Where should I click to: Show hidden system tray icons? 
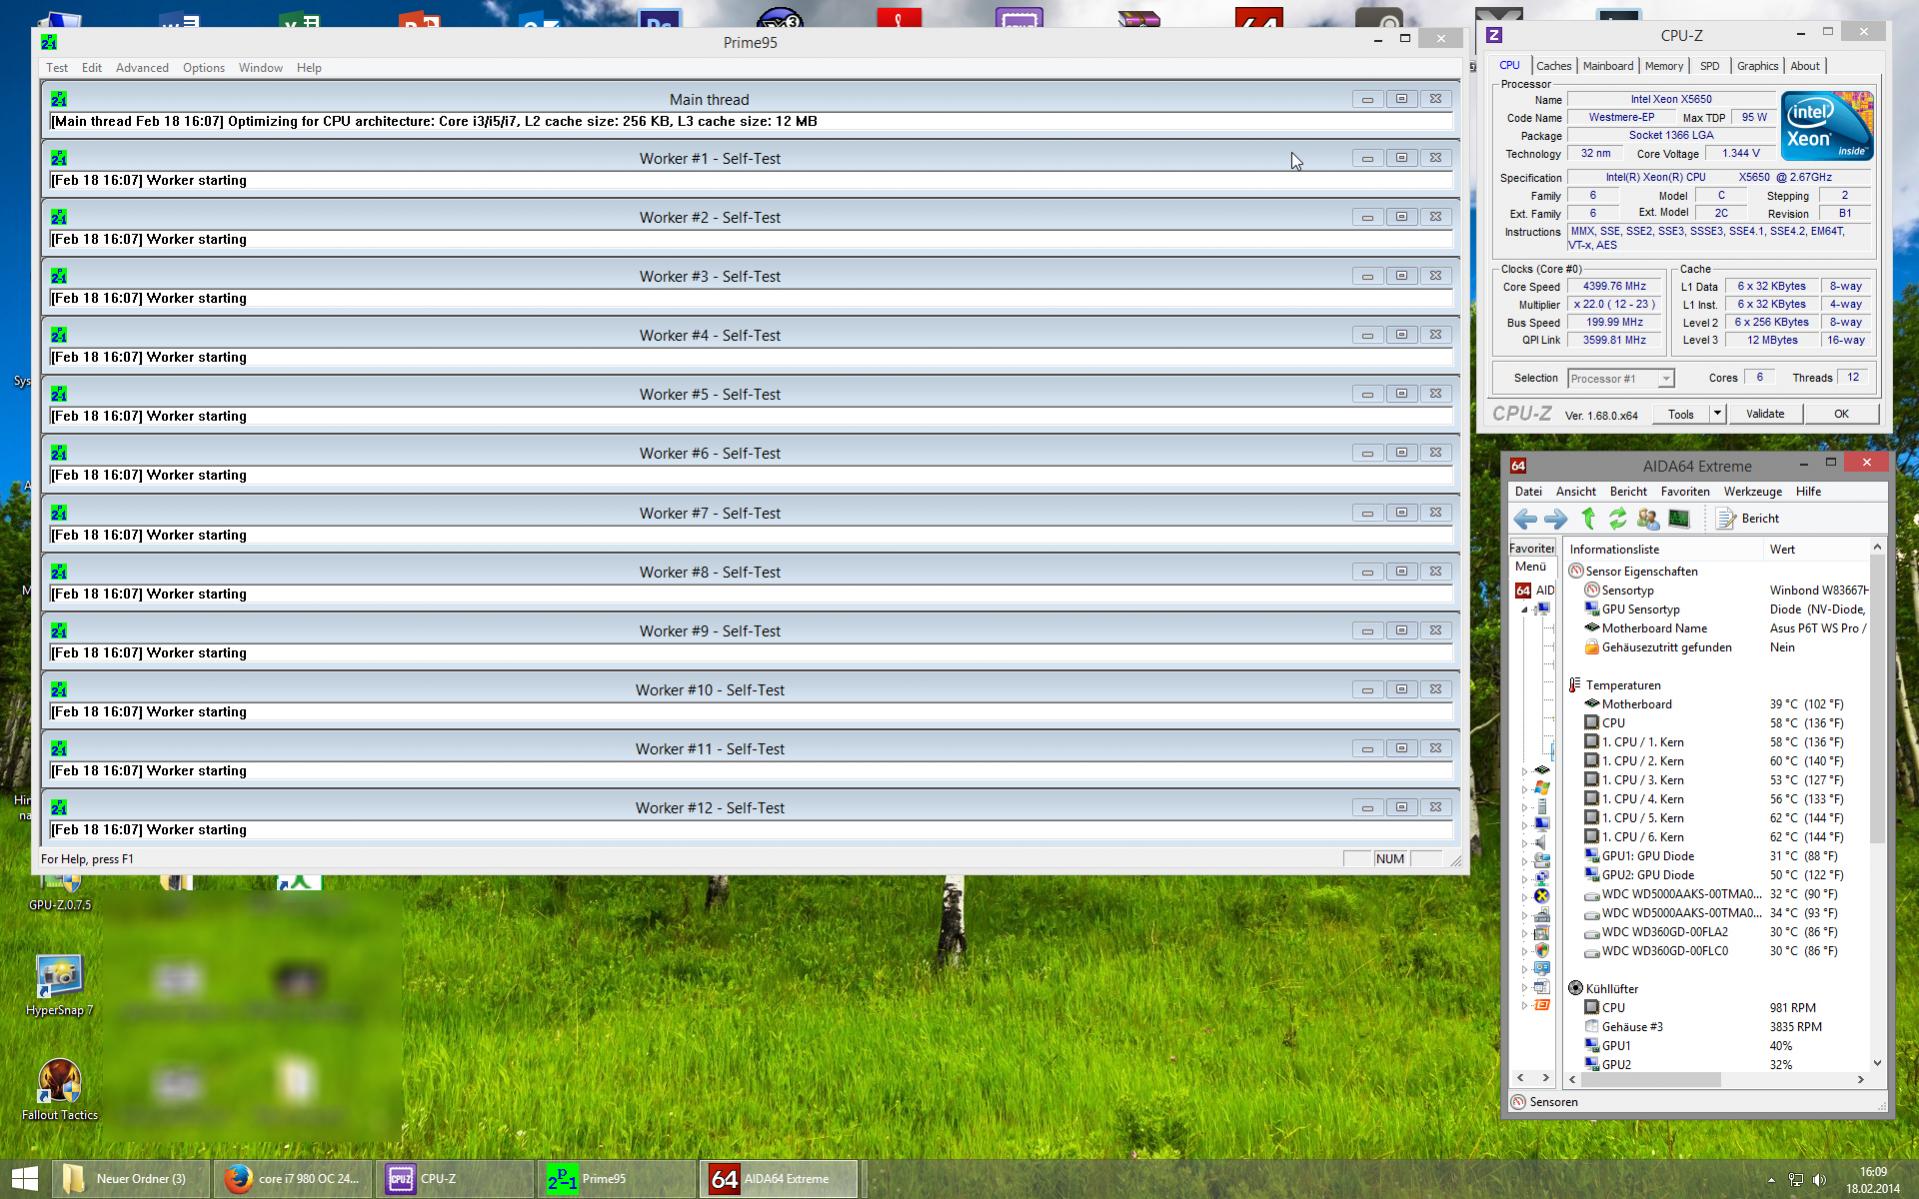point(1771,1180)
